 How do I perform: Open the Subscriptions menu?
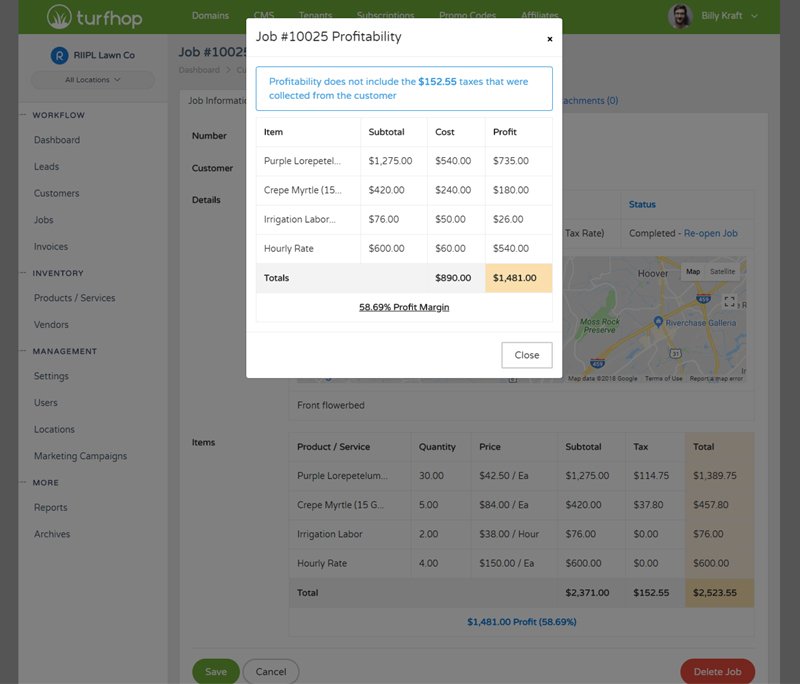tap(385, 16)
